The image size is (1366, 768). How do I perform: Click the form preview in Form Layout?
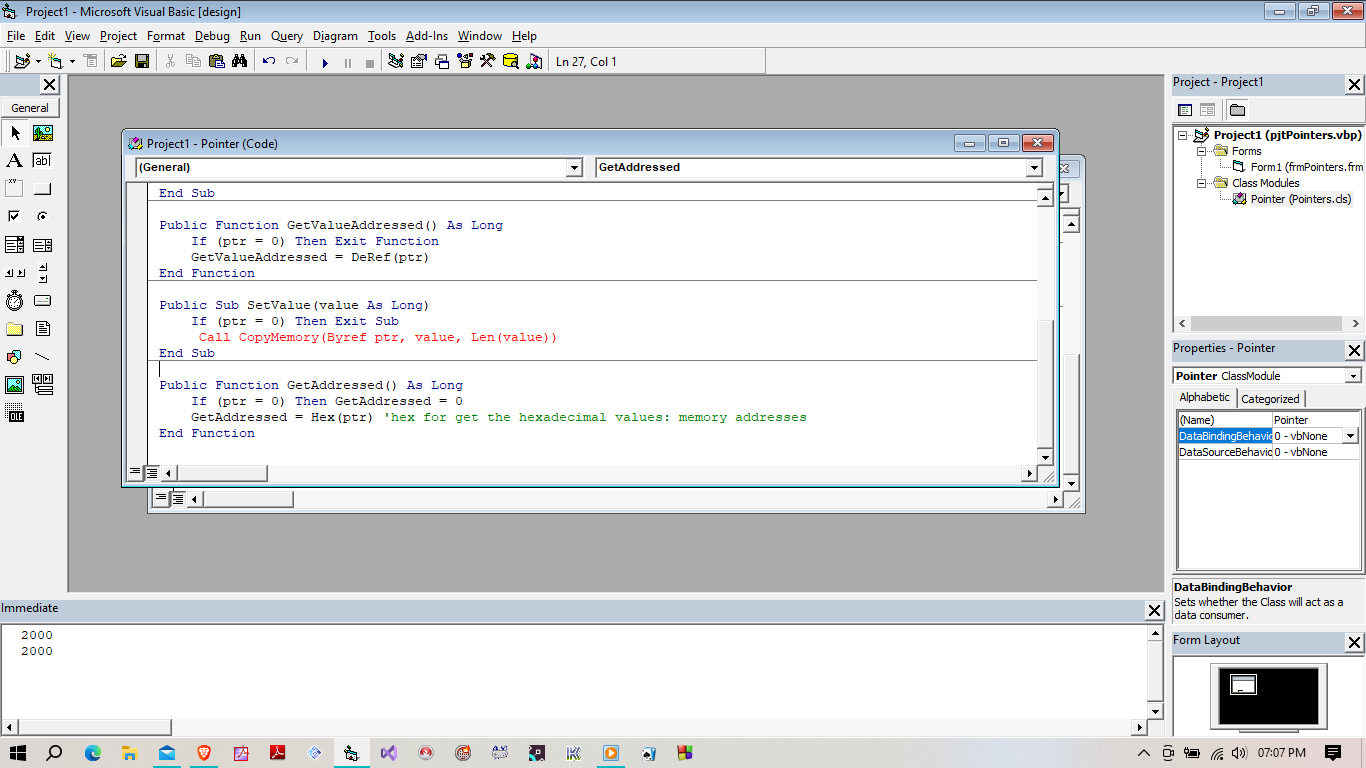point(1243,685)
